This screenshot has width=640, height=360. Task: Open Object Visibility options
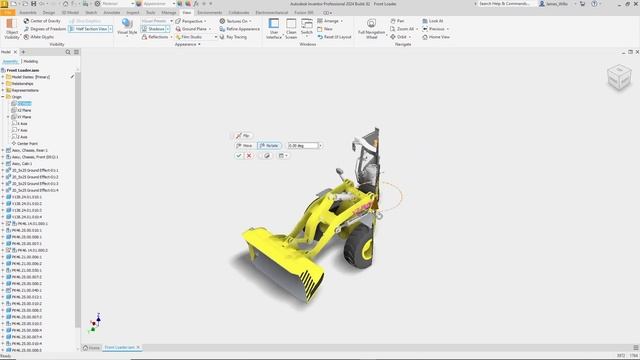tap(11, 29)
